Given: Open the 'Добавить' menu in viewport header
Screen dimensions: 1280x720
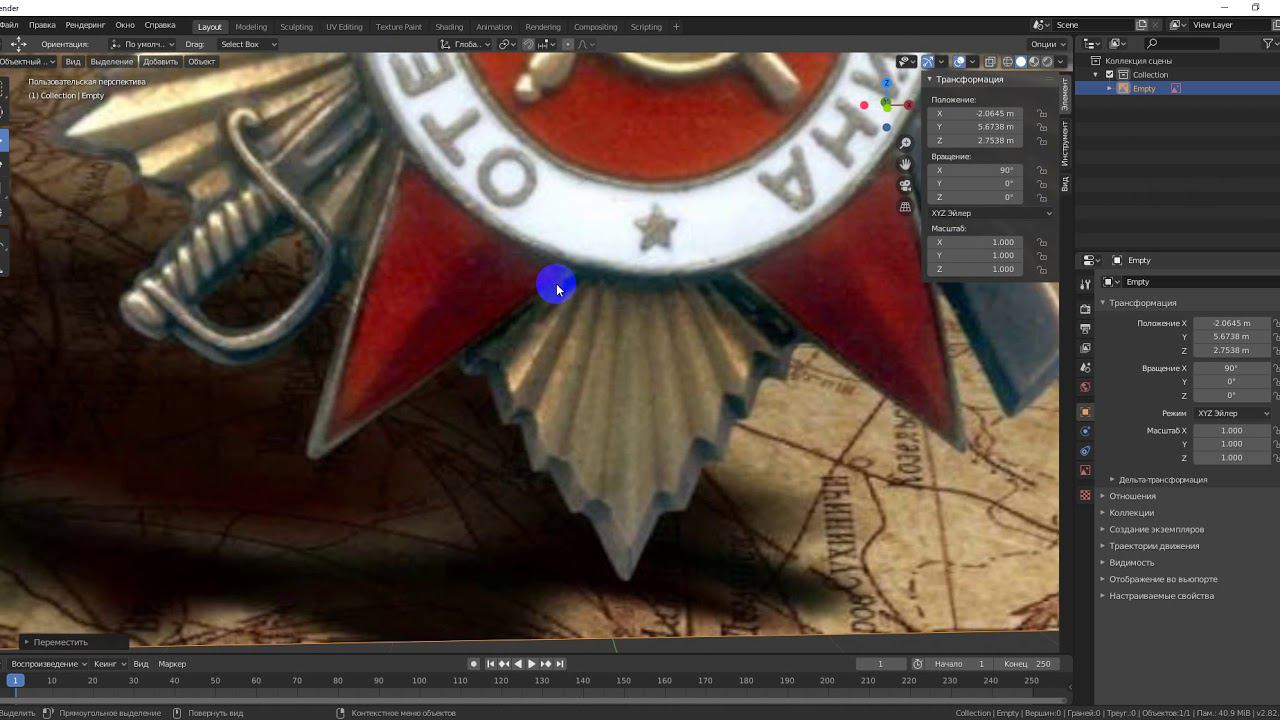Looking at the screenshot, I should (160, 62).
